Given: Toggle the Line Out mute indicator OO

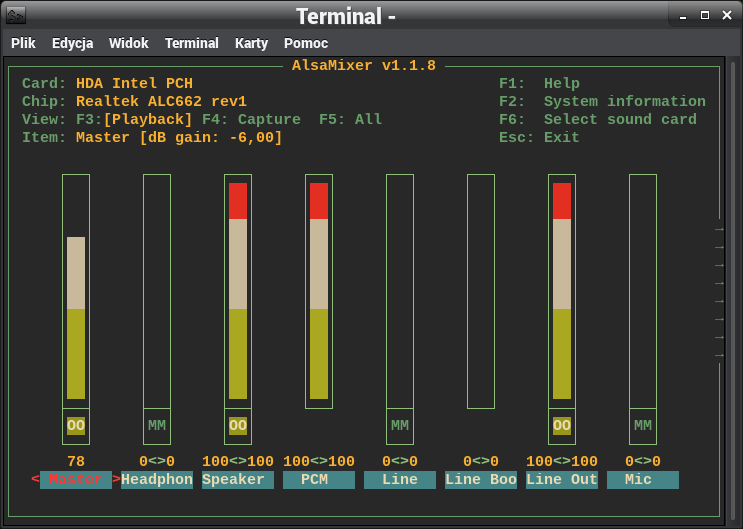Looking at the screenshot, I should point(562,426).
